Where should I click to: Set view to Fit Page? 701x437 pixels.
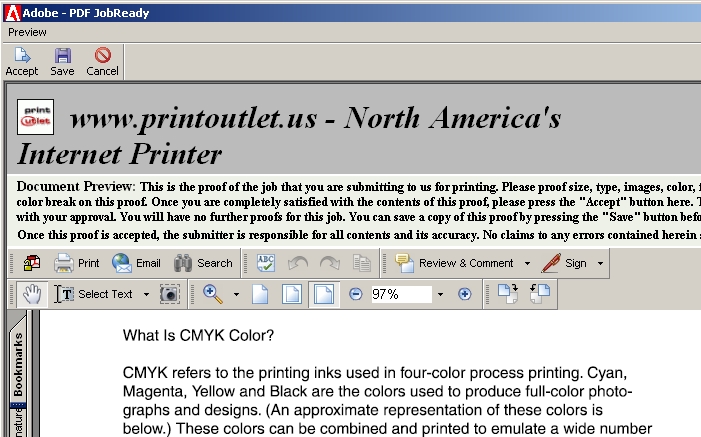pyautogui.click(x=291, y=294)
